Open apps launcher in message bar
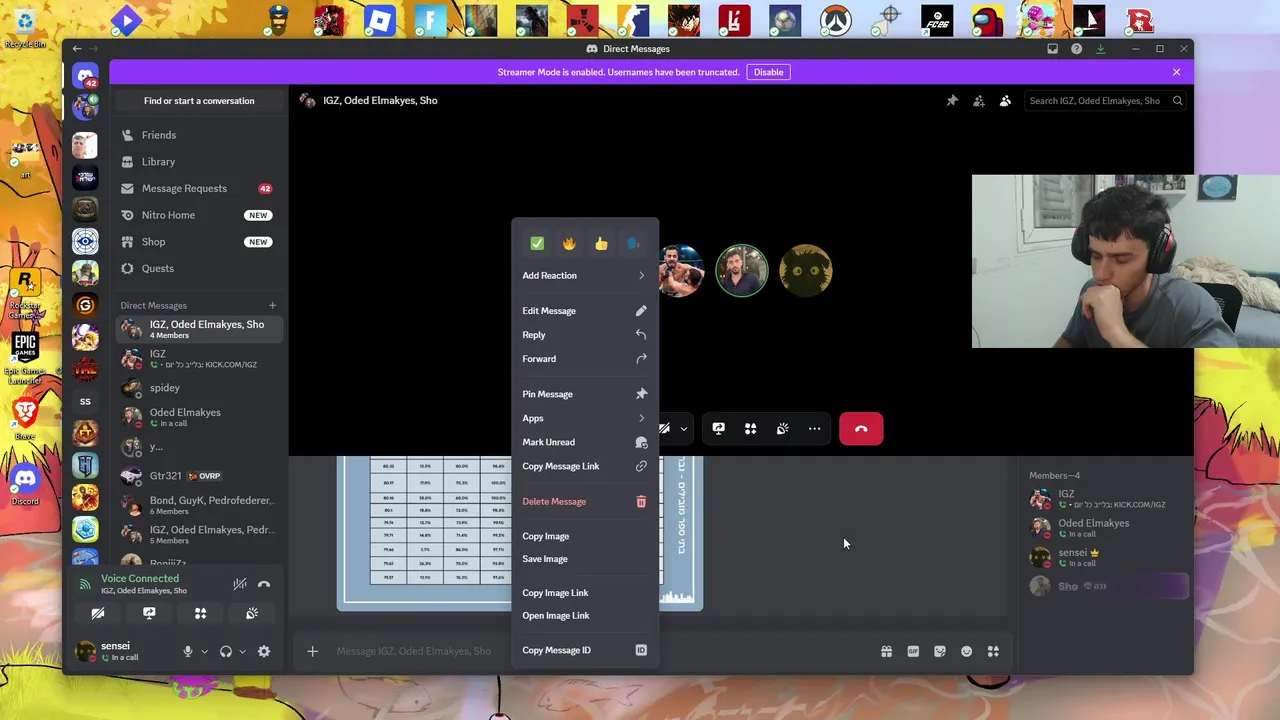This screenshot has width=1280, height=720. tap(993, 651)
